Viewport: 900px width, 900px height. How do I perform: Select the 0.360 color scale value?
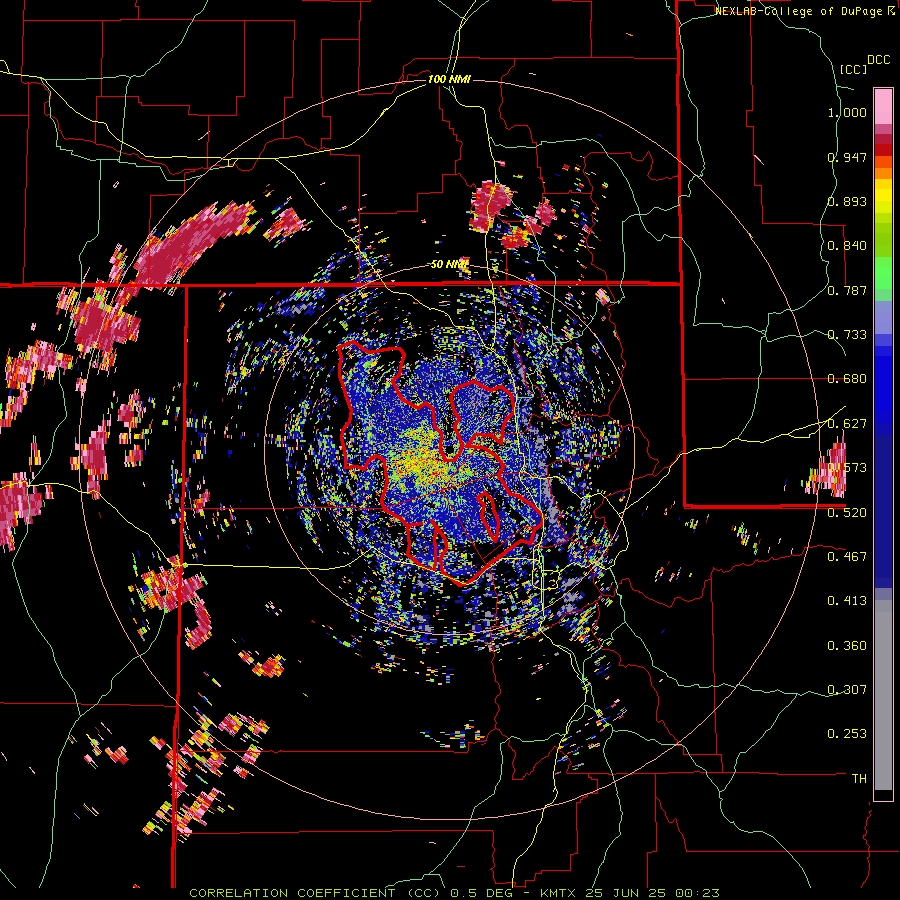[x=847, y=645]
